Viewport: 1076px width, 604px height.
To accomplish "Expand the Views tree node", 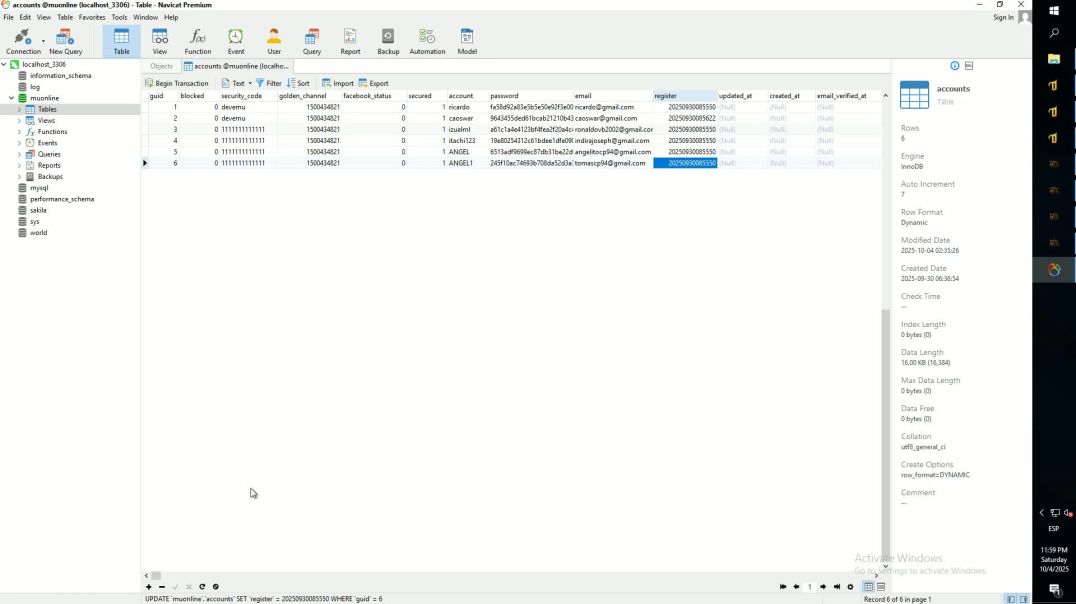I will point(19,121).
